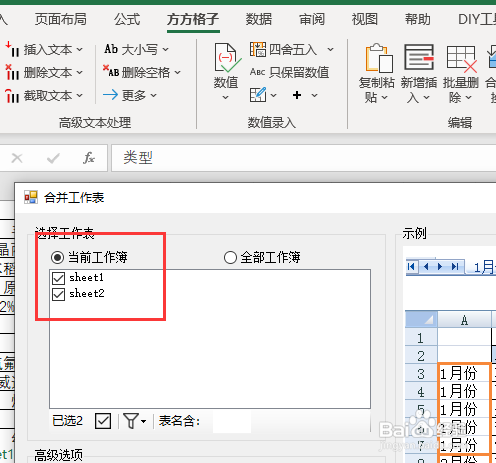Expand the 截取文本 dropdown arrow
496x463 pixels.
(79, 96)
